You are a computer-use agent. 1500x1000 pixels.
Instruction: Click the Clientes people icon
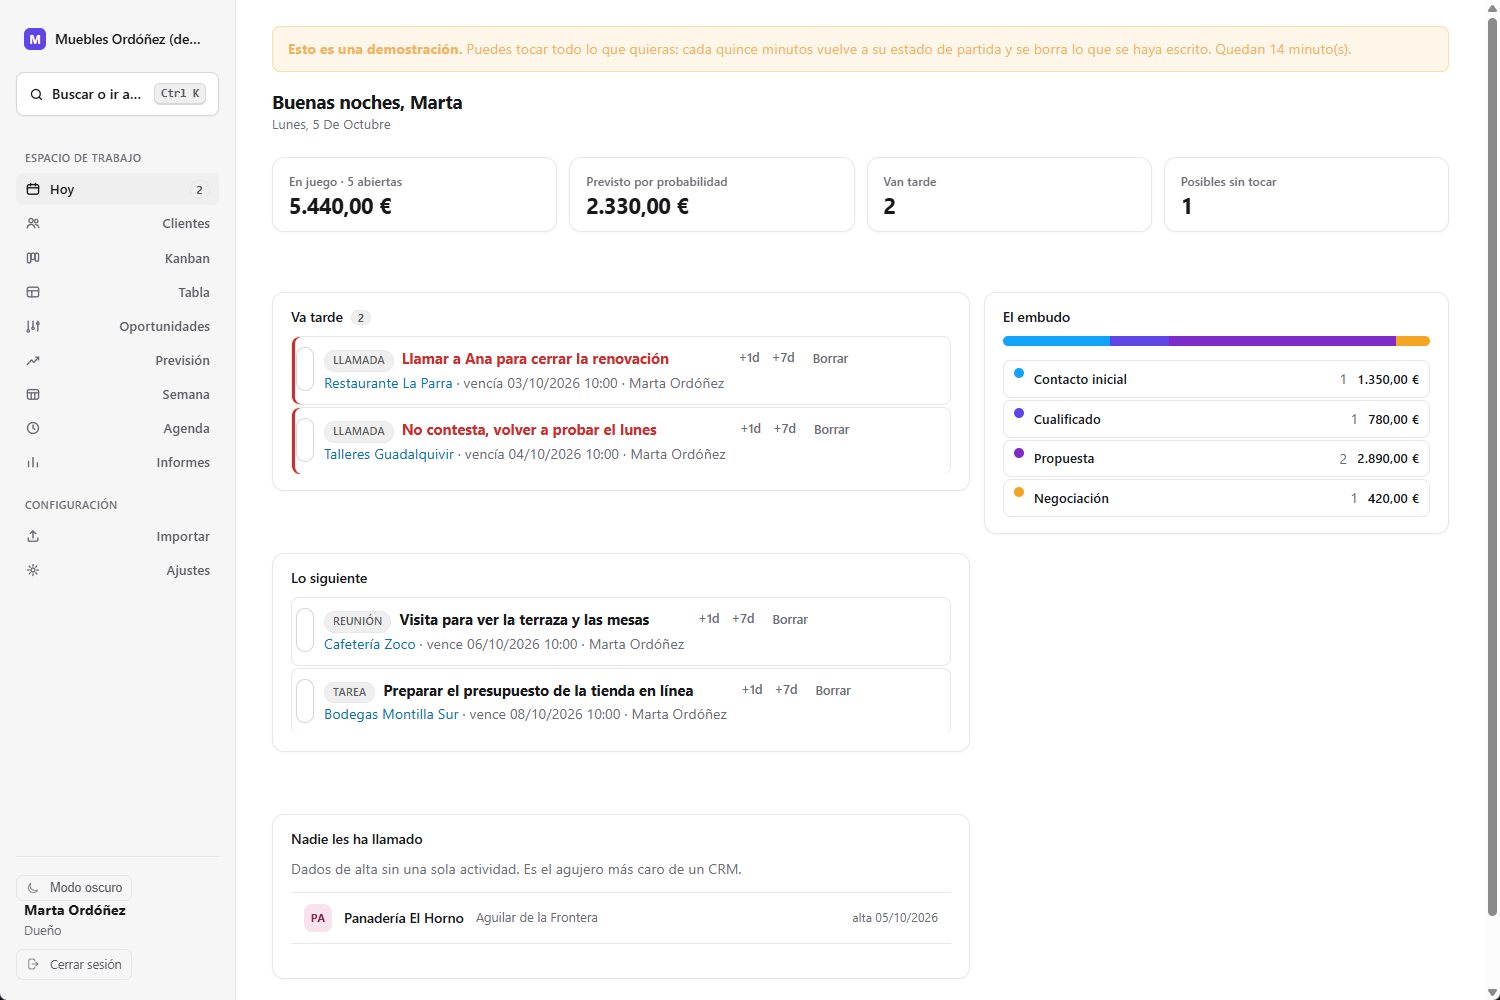coord(33,224)
